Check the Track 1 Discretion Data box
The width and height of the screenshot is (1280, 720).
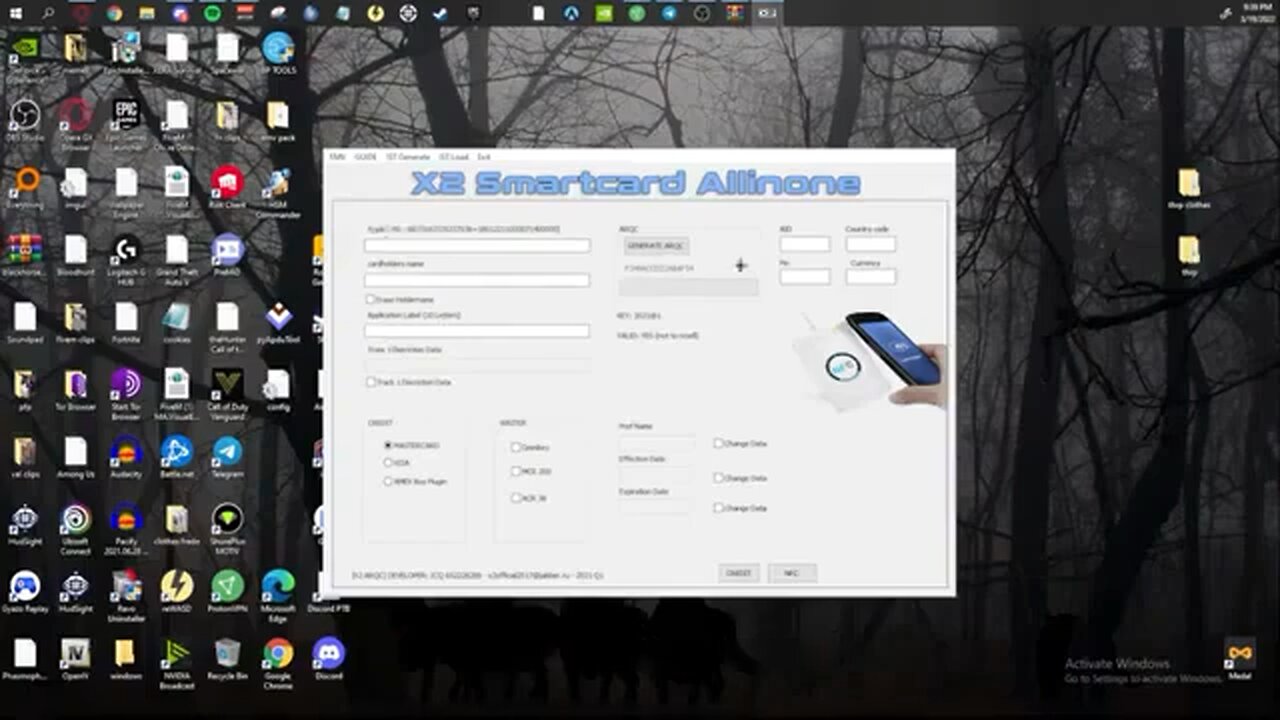(x=369, y=382)
